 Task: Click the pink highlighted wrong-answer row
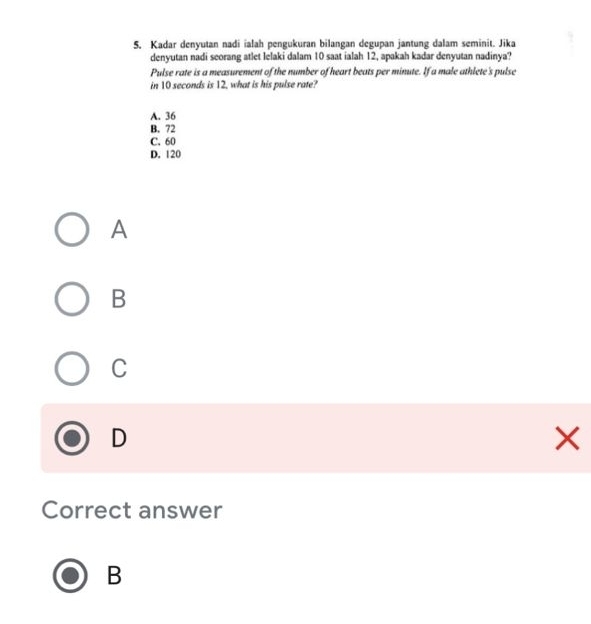(x=316, y=438)
